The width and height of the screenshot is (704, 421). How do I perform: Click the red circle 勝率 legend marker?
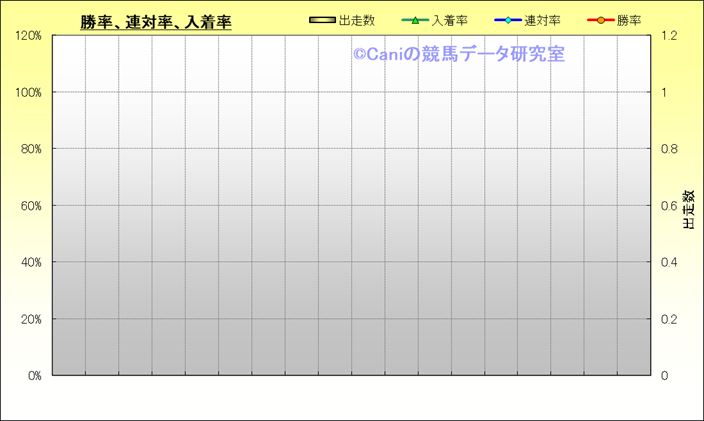pyautogui.click(x=600, y=20)
